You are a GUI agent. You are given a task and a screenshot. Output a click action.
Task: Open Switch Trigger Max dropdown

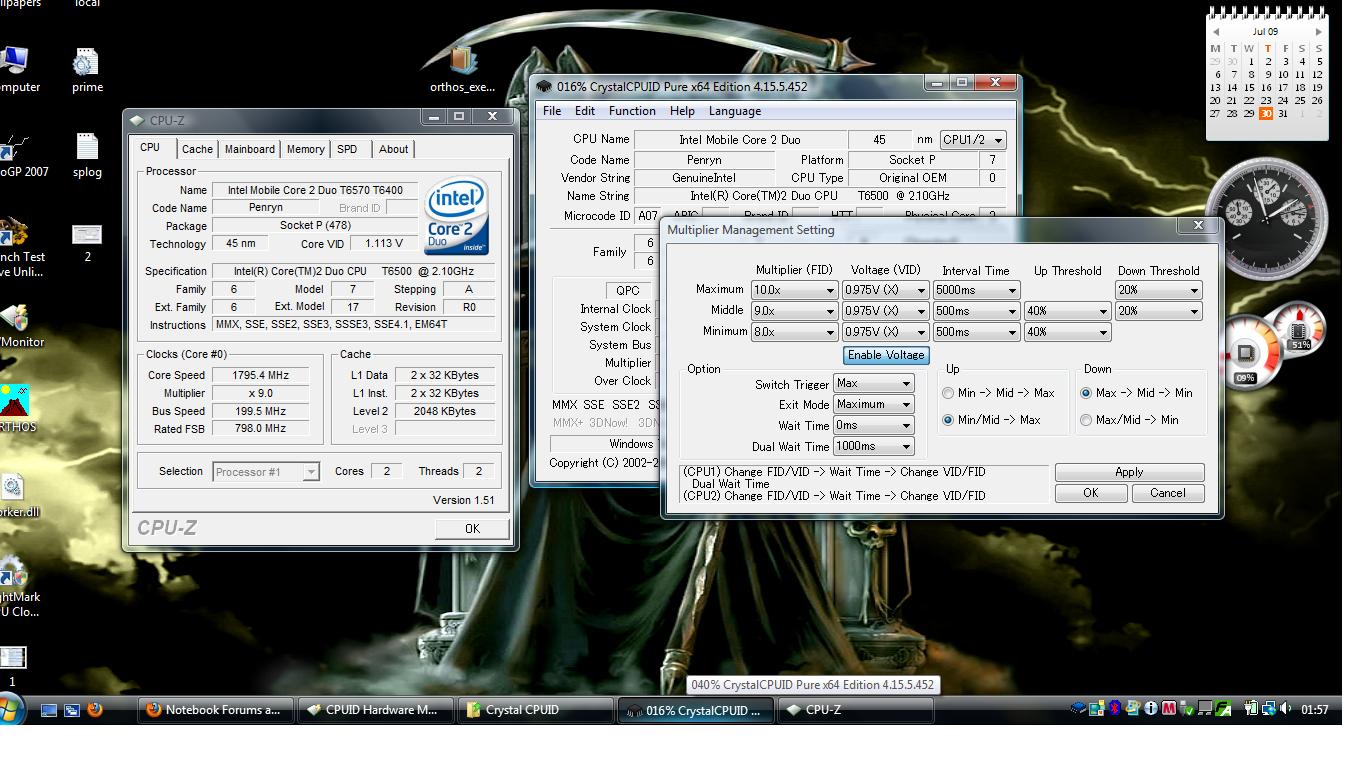pyautogui.click(x=875, y=384)
